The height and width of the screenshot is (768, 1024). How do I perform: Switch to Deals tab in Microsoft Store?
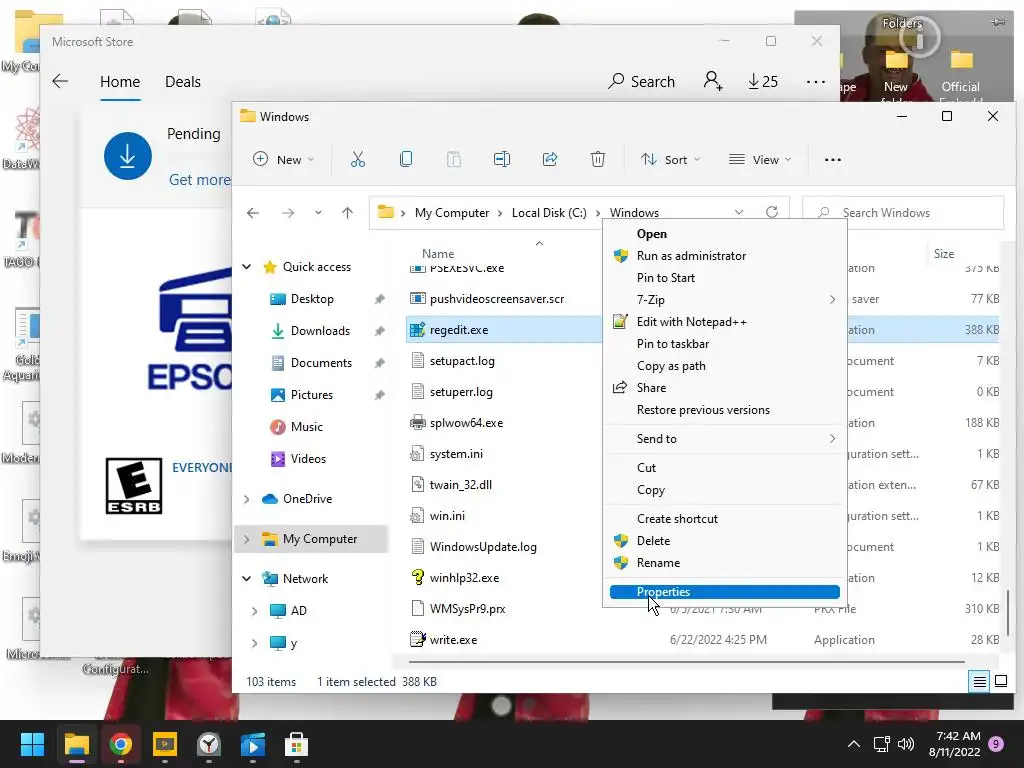(x=183, y=82)
